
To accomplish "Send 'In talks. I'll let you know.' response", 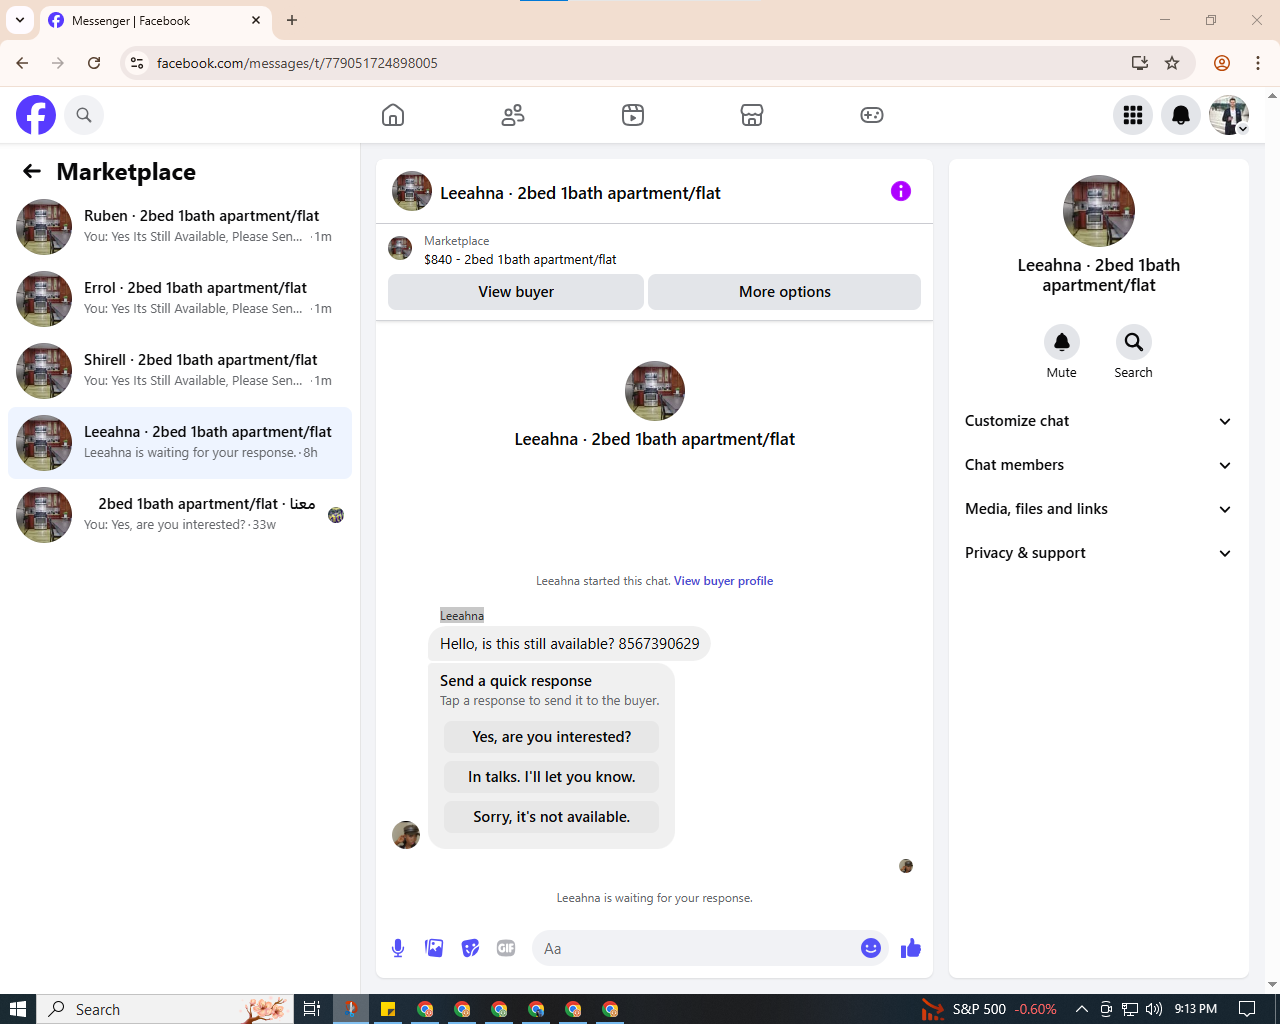I will coord(552,777).
